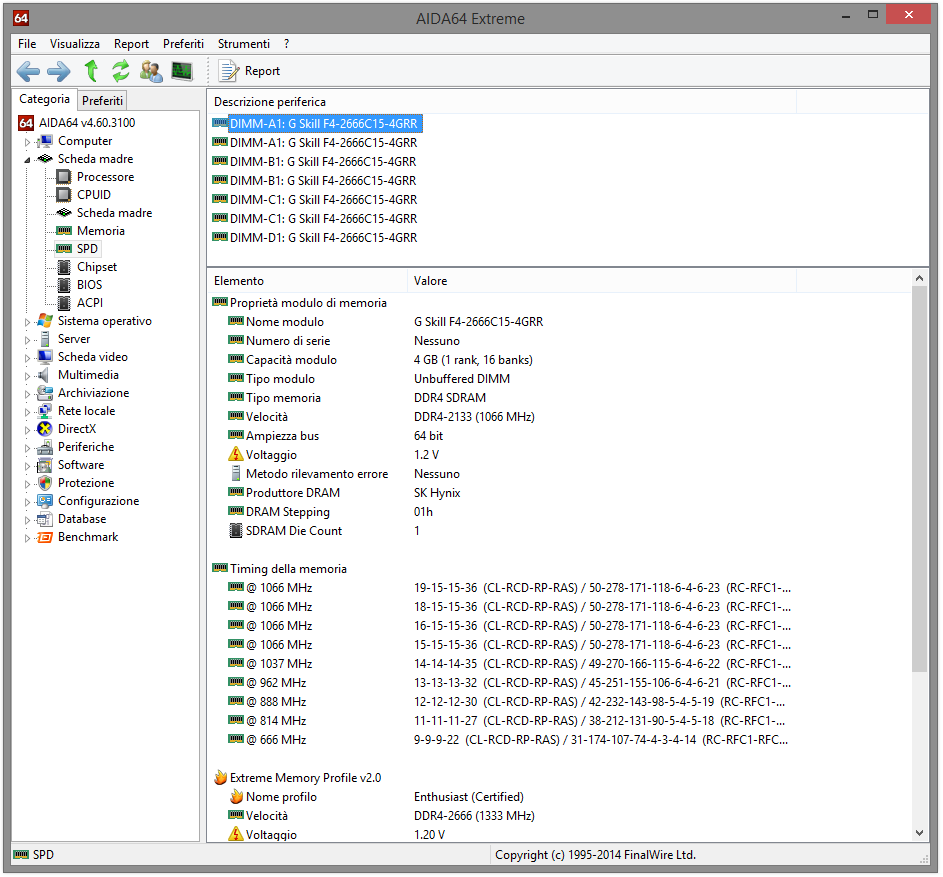Expand the Server tree node
Viewport: 943px width, 877px height.
coord(26,340)
